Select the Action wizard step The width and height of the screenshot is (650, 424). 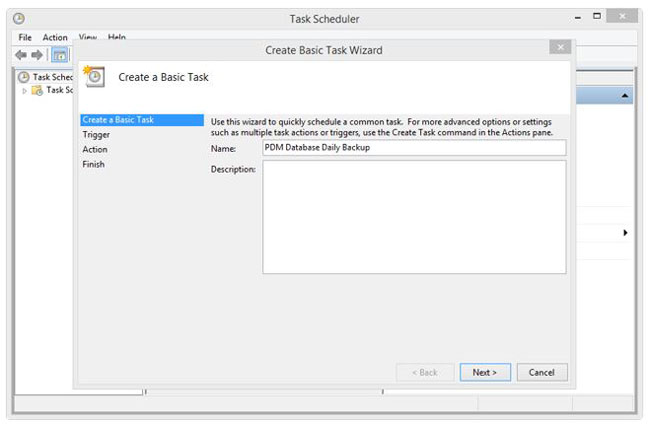(95, 149)
